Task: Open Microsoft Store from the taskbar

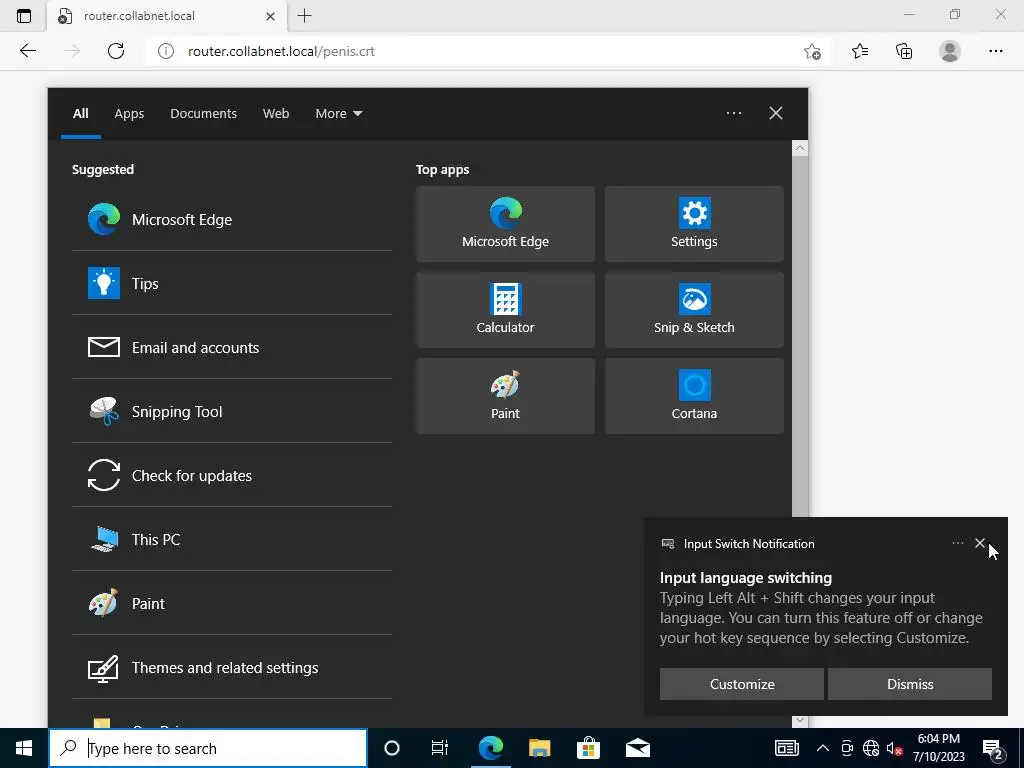Action: point(588,748)
